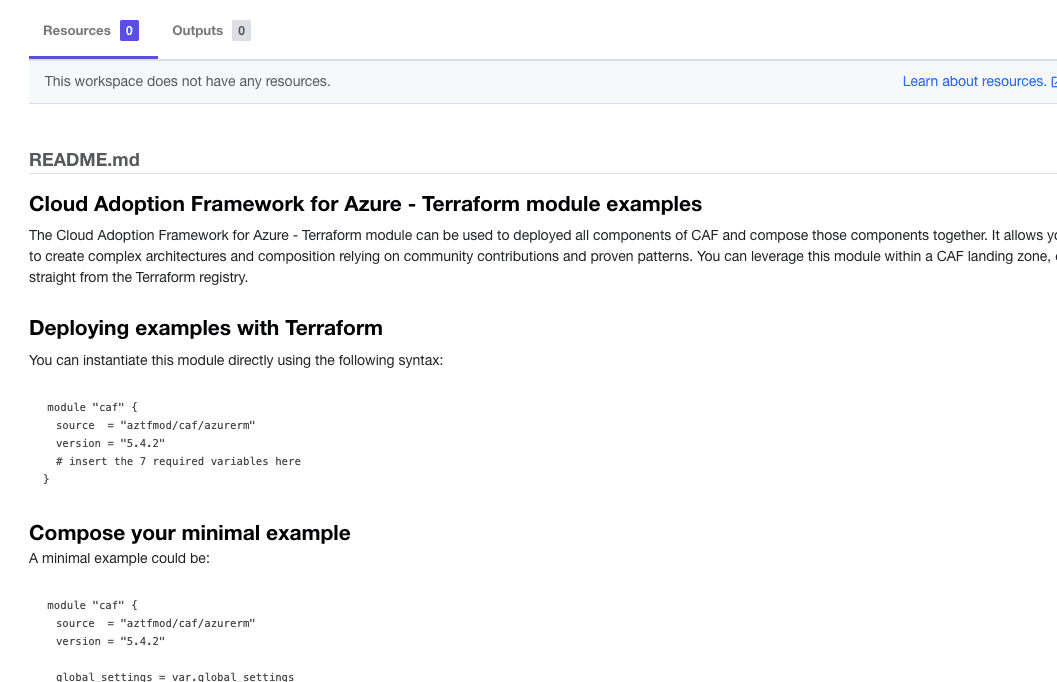Click the insert 7 required variables comment

178,461
